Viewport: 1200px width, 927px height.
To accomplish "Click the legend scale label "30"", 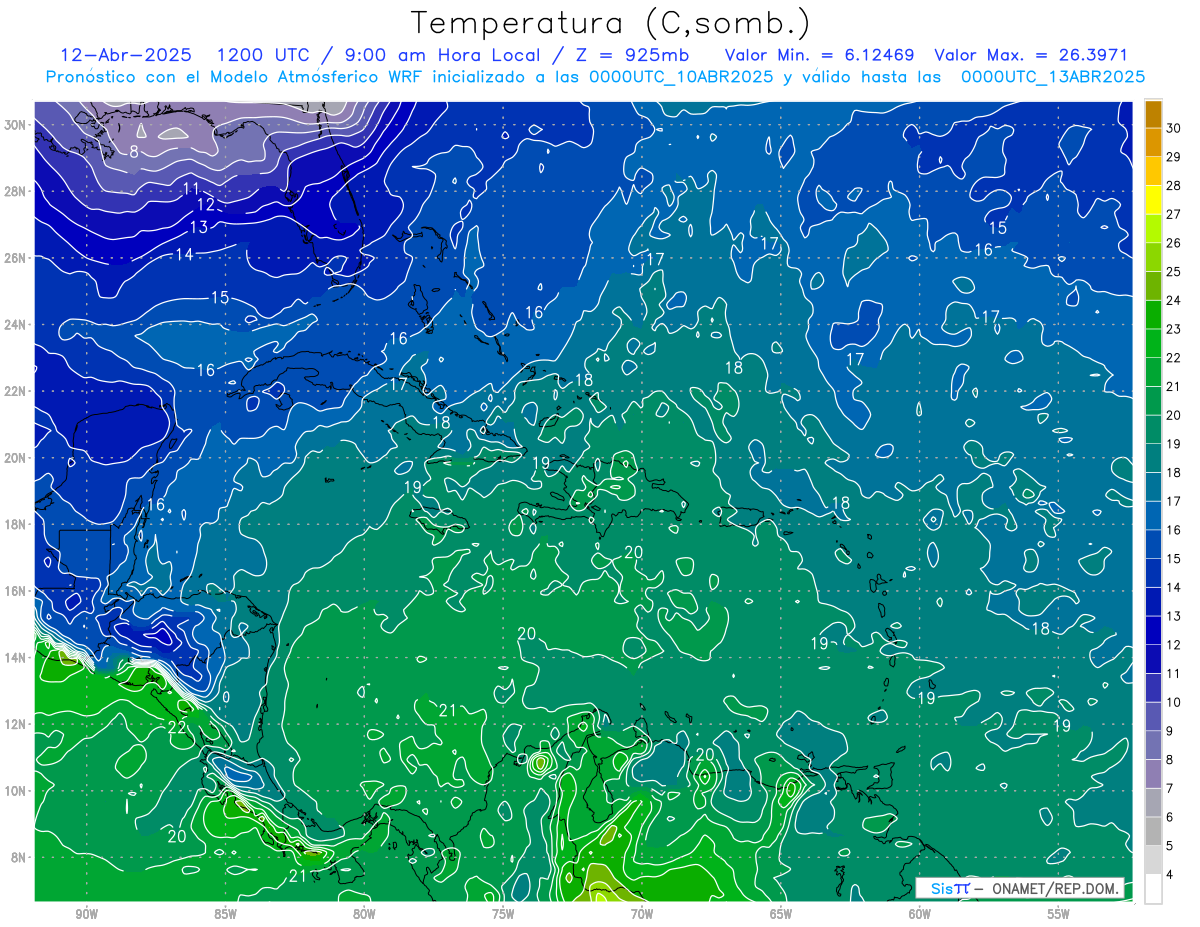I will click(1174, 128).
